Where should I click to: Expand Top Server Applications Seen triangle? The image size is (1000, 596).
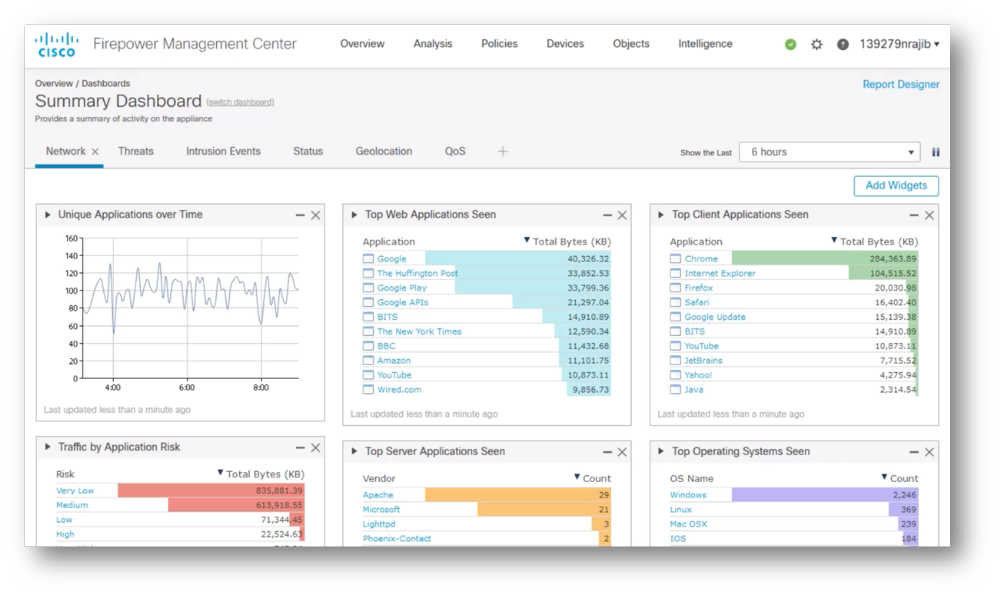pyautogui.click(x=355, y=451)
